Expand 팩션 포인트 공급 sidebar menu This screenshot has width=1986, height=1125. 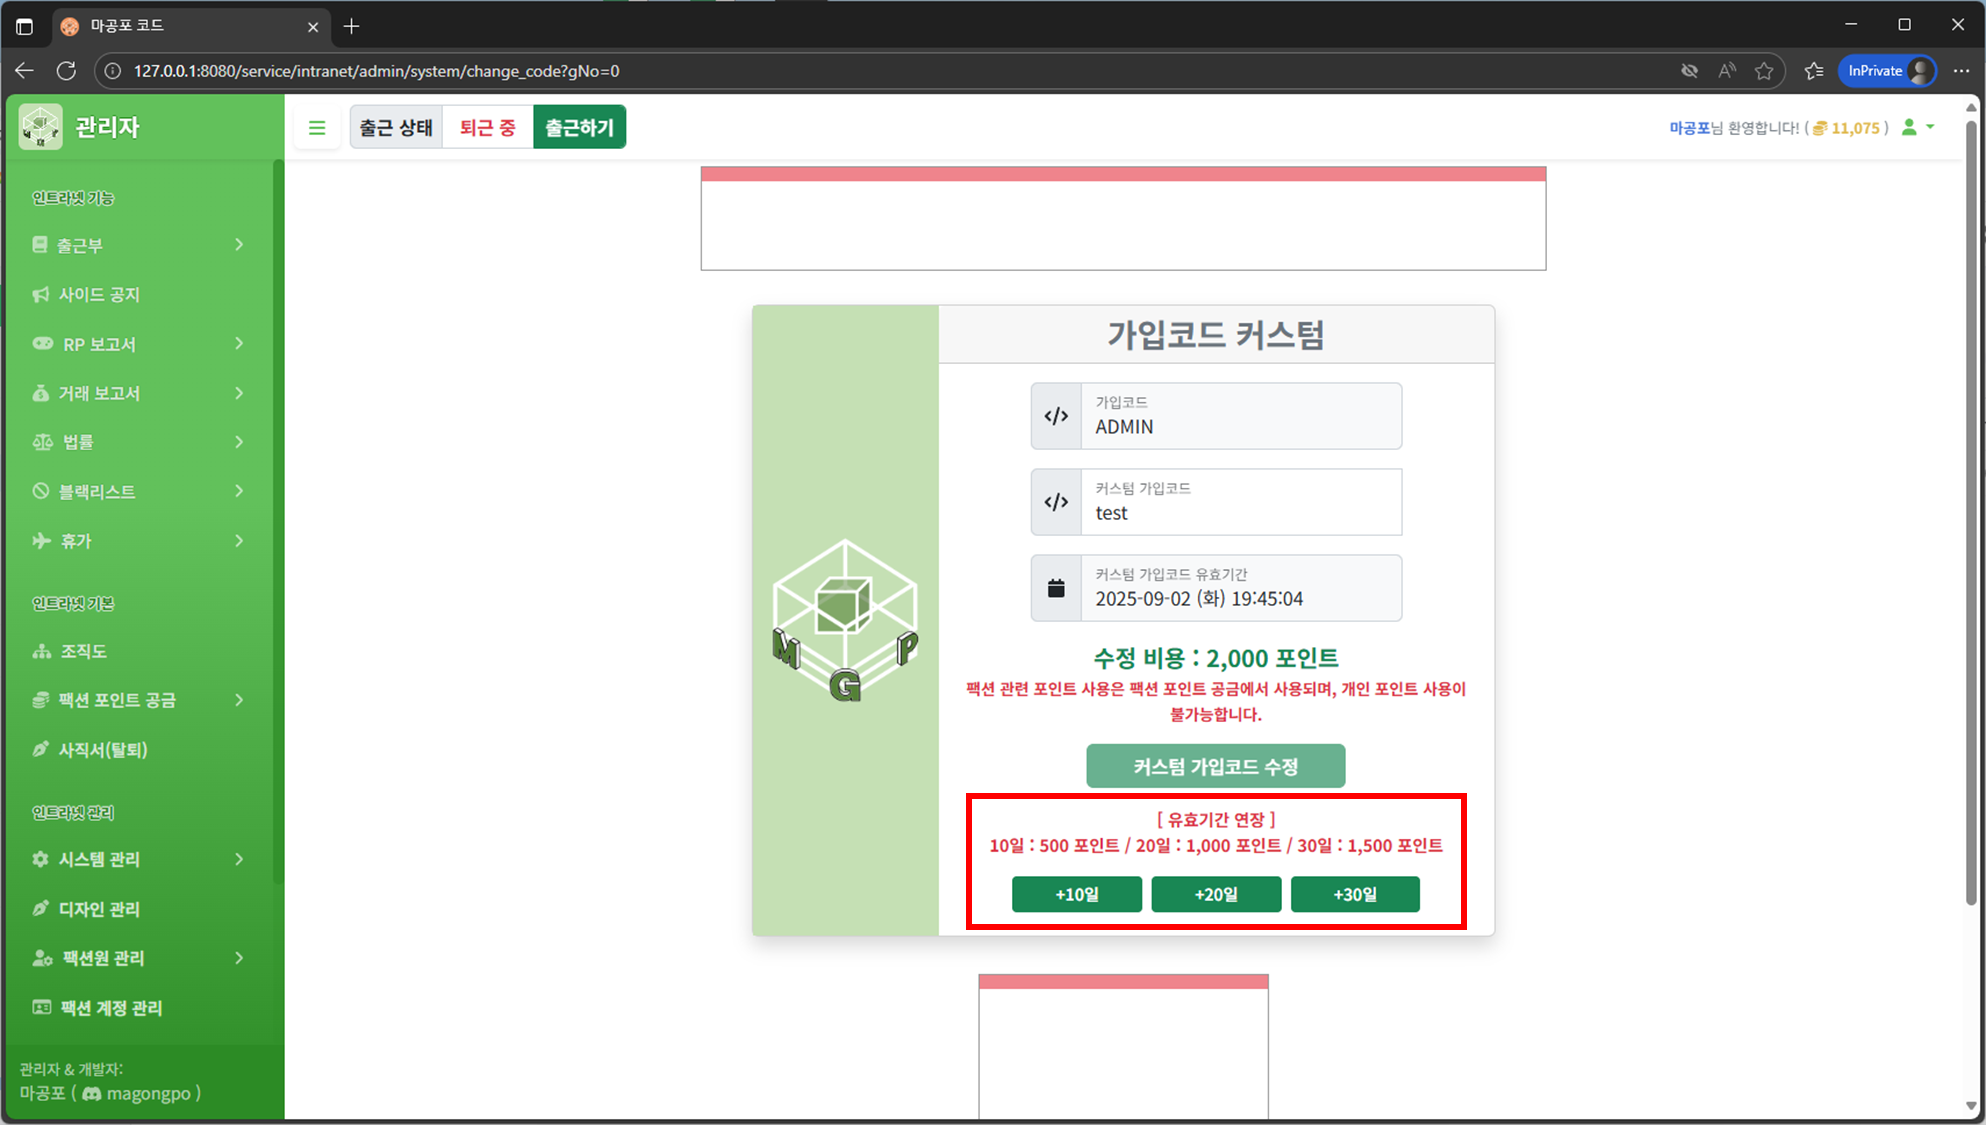pos(138,700)
